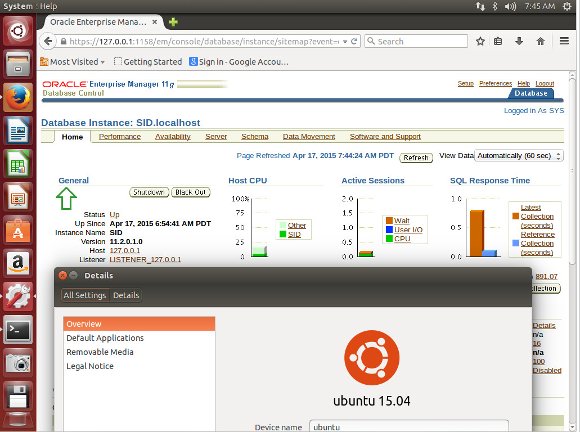
Task: Select Default Applications in Details sidebar
Action: (139, 338)
